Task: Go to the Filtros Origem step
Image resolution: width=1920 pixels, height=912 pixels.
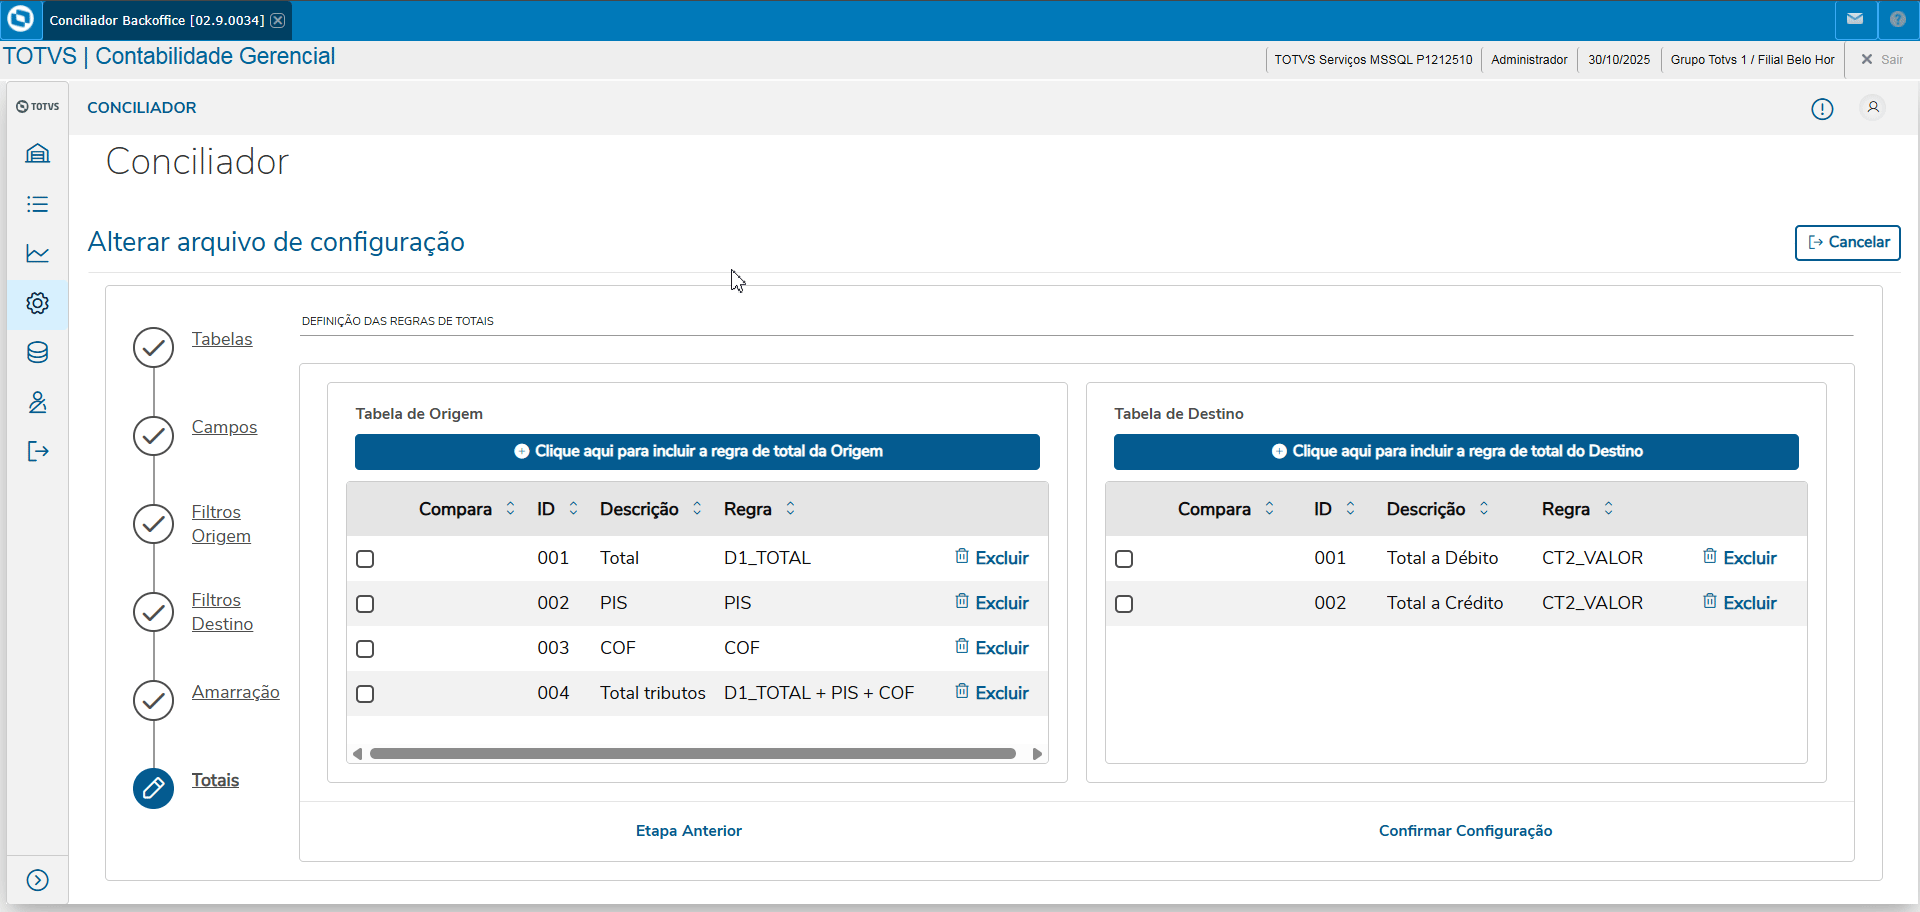Action: pos(221,524)
